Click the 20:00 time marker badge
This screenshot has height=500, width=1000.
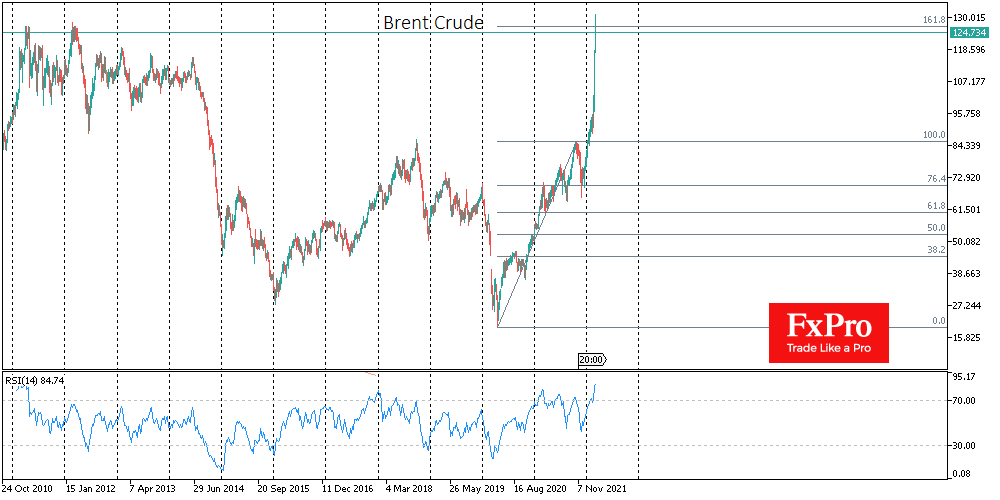click(x=591, y=359)
